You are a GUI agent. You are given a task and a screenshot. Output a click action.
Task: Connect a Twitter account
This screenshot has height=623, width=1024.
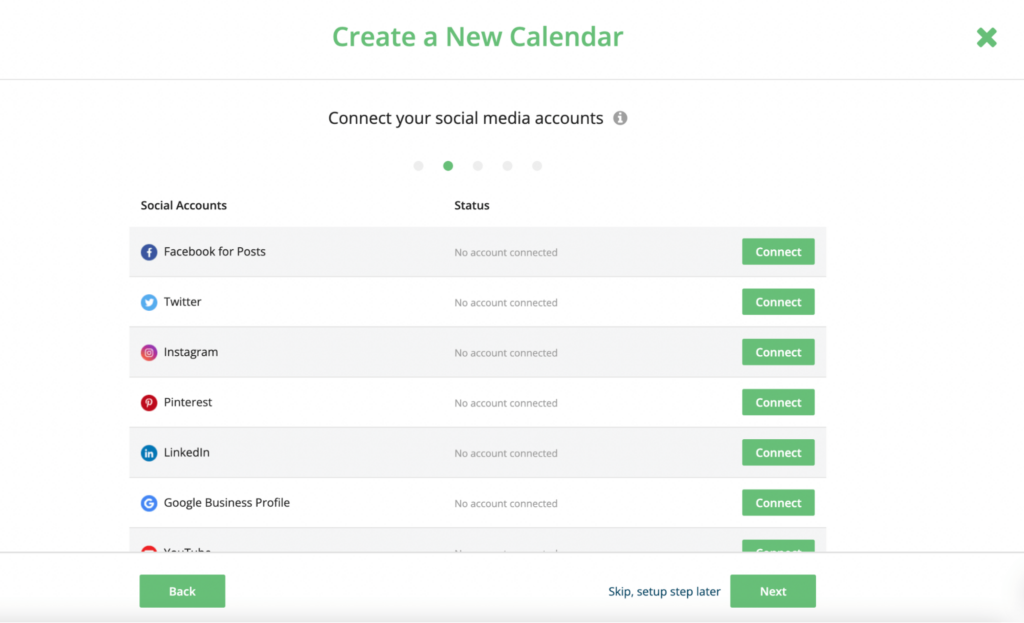(x=778, y=301)
